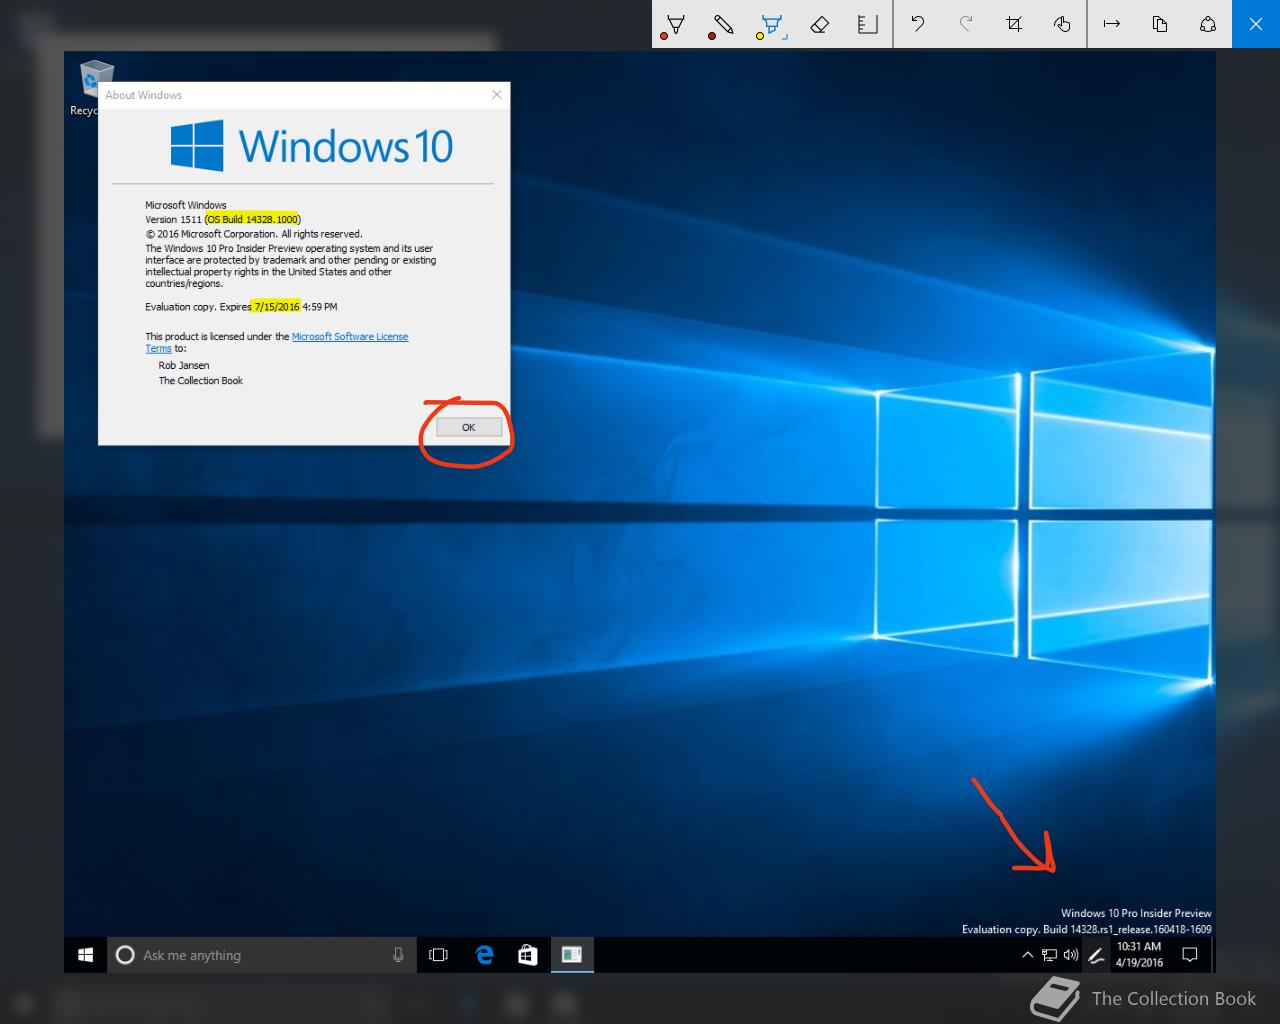Click The Collection Book licensee text
Viewport: 1280px width, 1024px height.
click(201, 381)
